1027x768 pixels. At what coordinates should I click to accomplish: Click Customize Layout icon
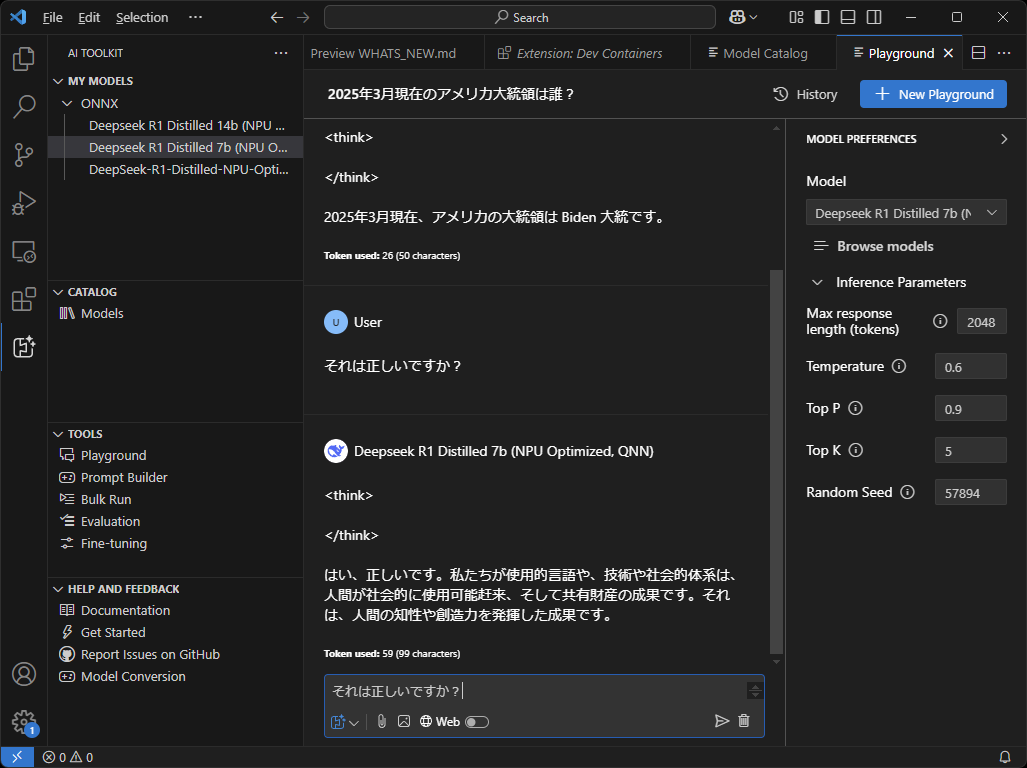(x=796, y=18)
